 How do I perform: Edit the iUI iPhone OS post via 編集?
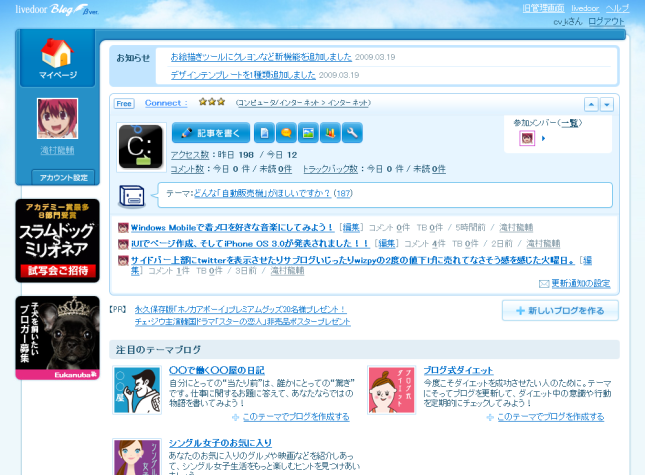click(387, 243)
